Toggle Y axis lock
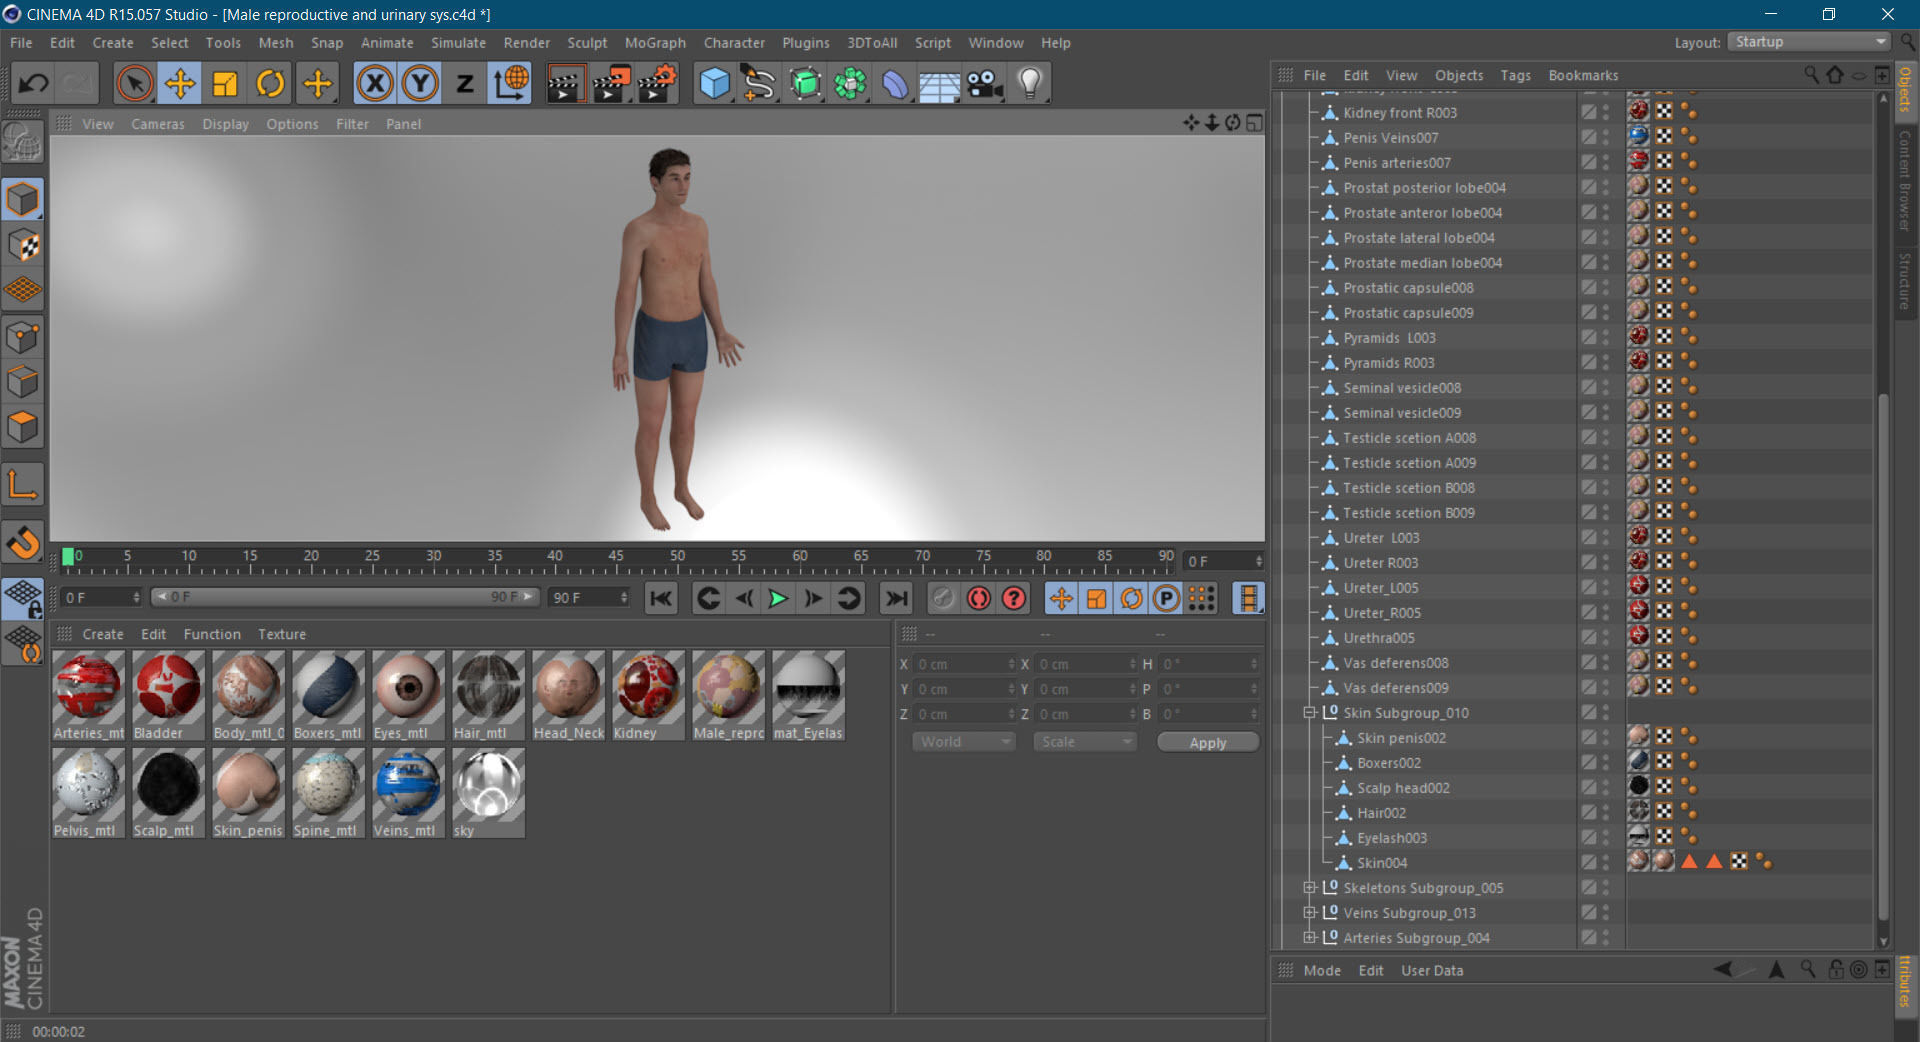The image size is (1920, 1042). (x=420, y=83)
